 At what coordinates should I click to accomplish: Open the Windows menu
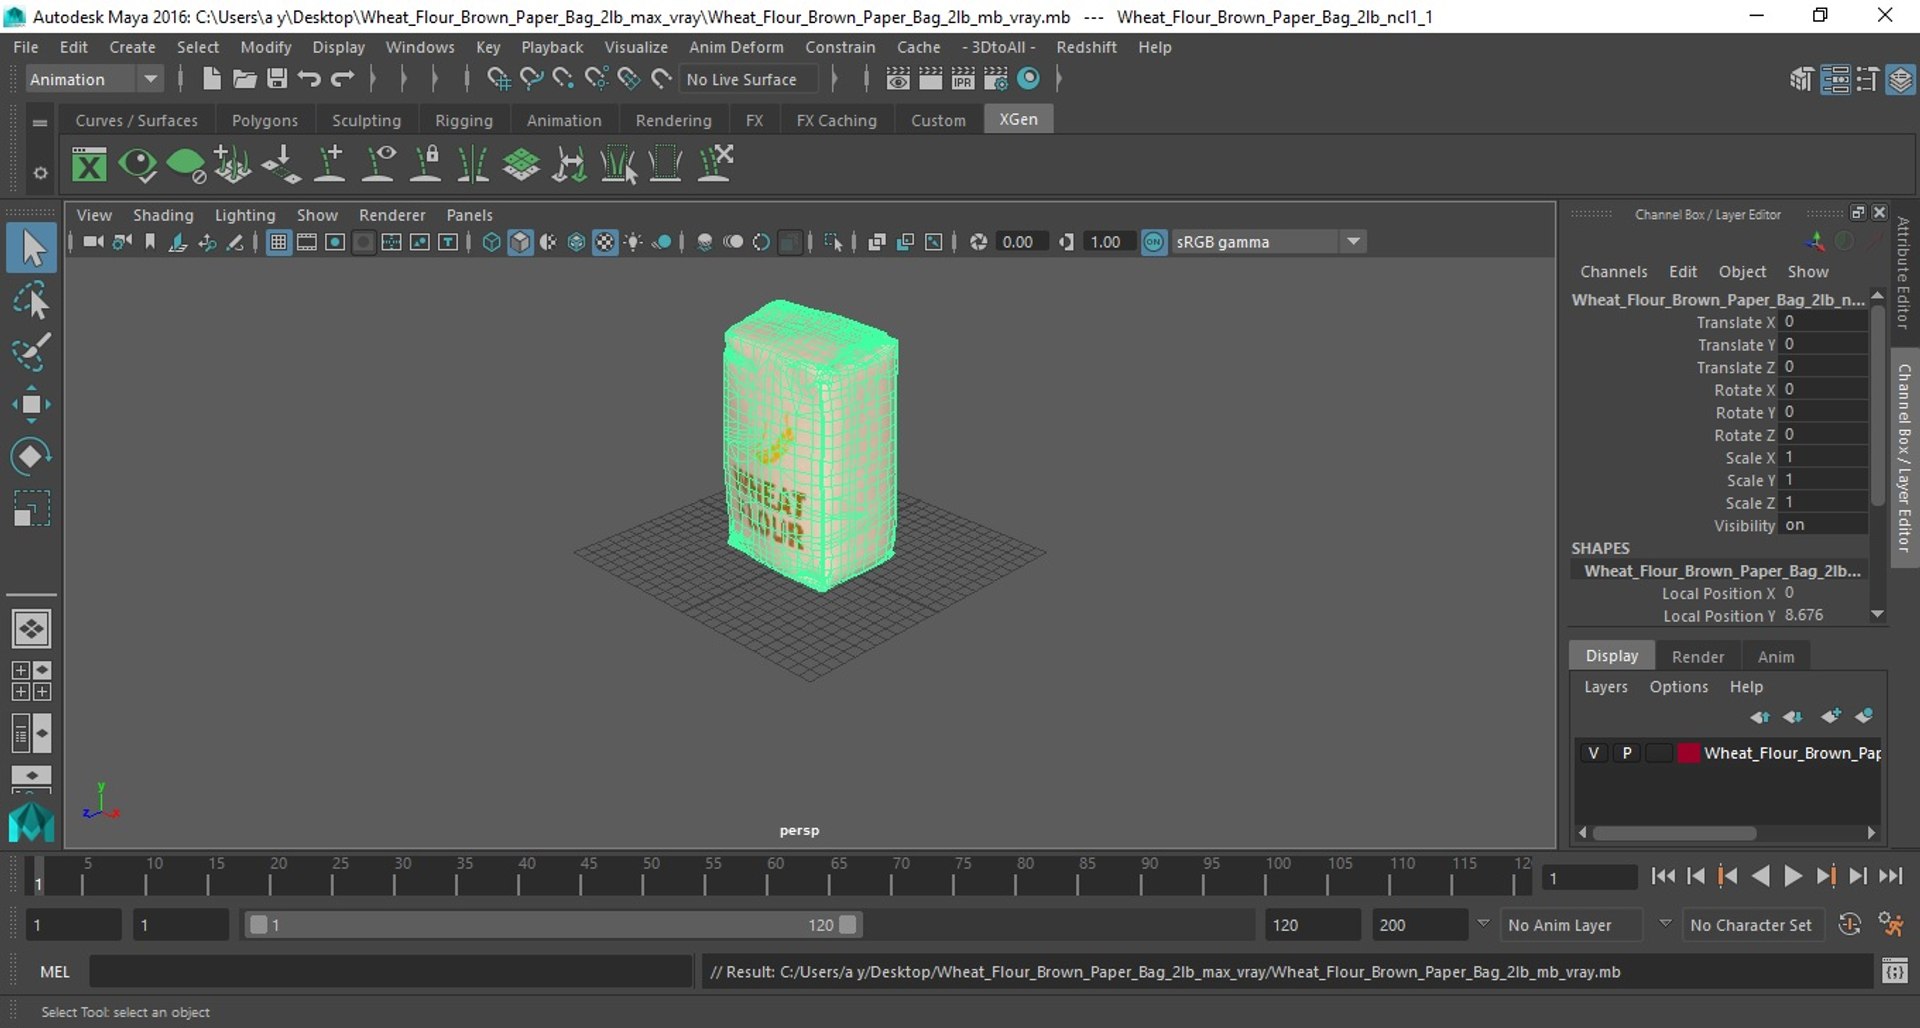click(x=420, y=47)
